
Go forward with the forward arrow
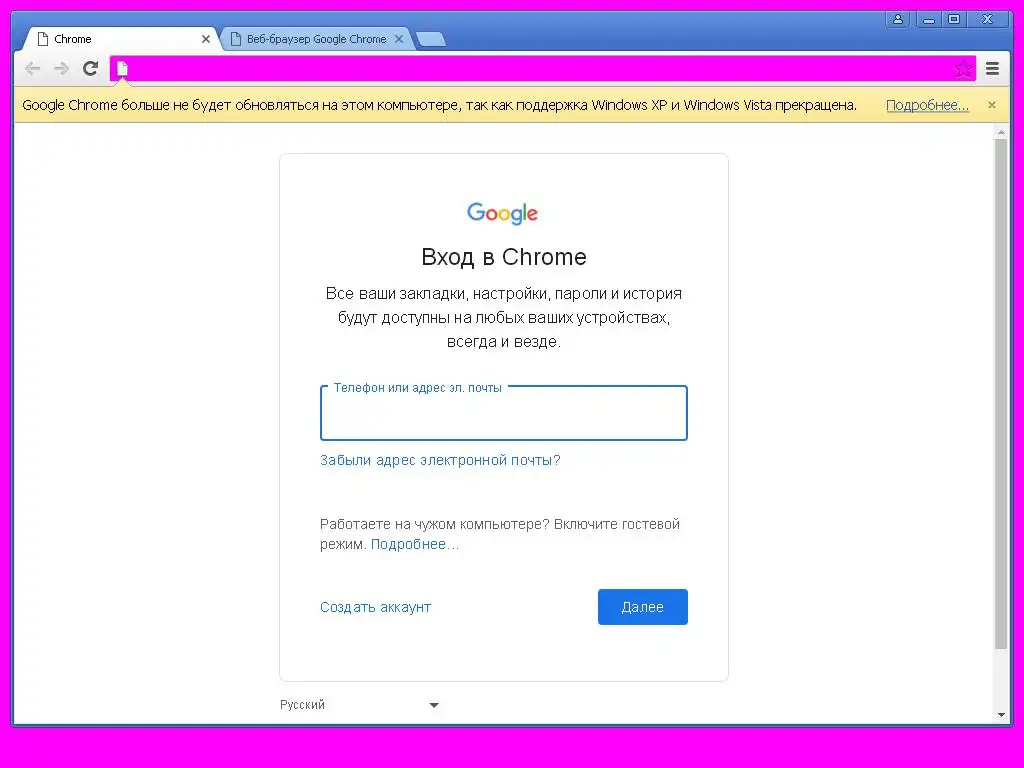(61, 69)
